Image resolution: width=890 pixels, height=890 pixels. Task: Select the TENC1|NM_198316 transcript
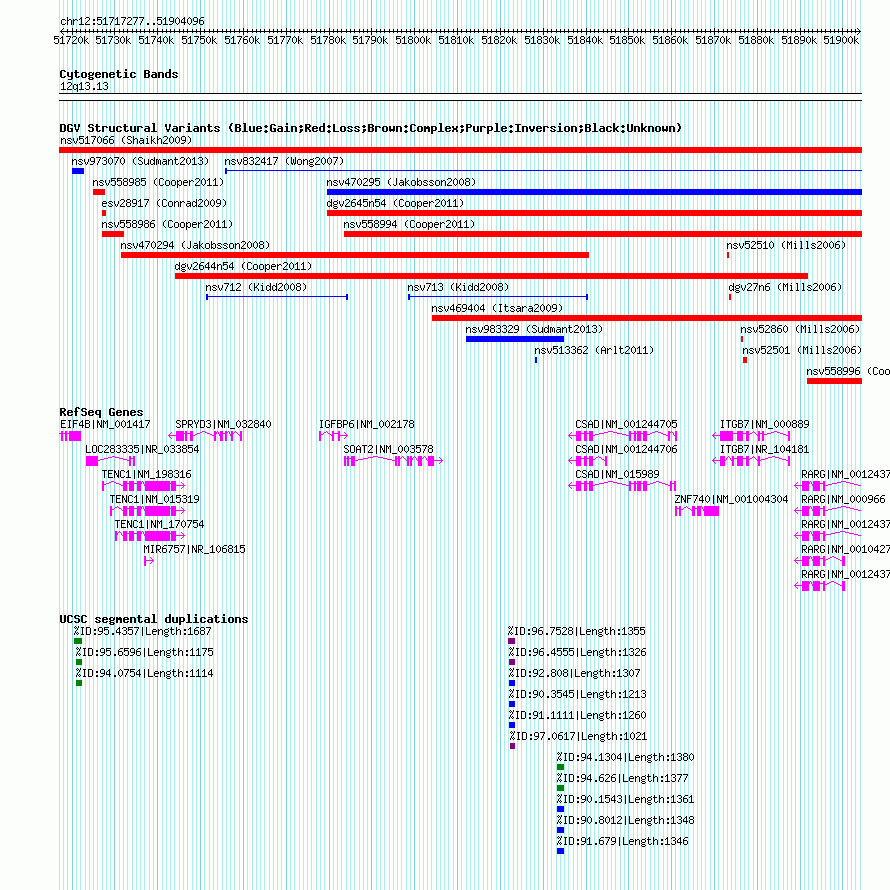[x=144, y=486]
